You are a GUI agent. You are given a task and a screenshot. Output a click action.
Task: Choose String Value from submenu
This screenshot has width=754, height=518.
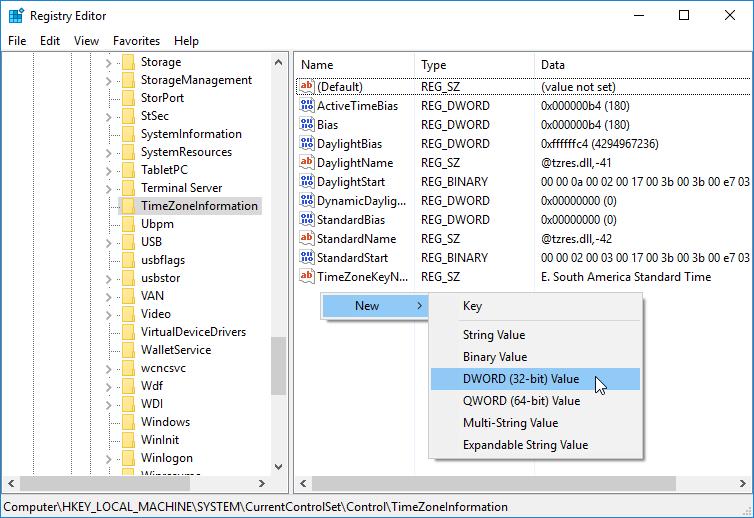point(535,335)
